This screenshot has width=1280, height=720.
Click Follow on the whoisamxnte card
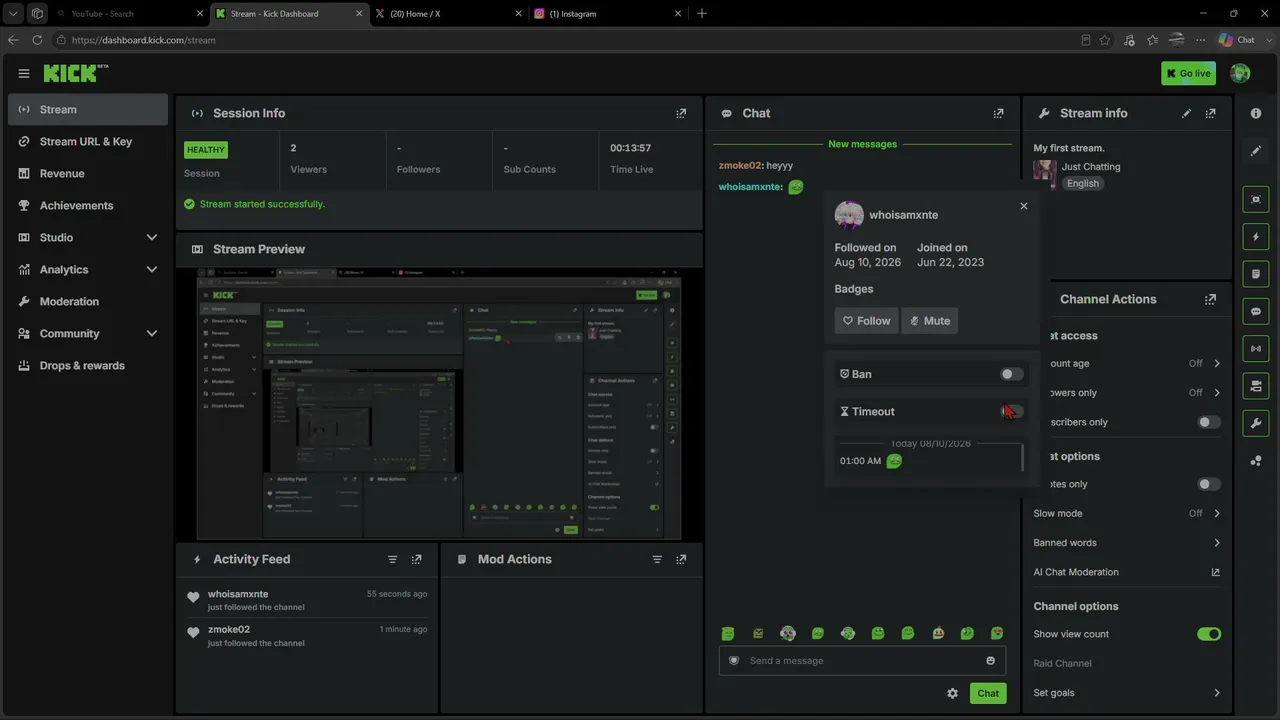click(x=866, y=321)
